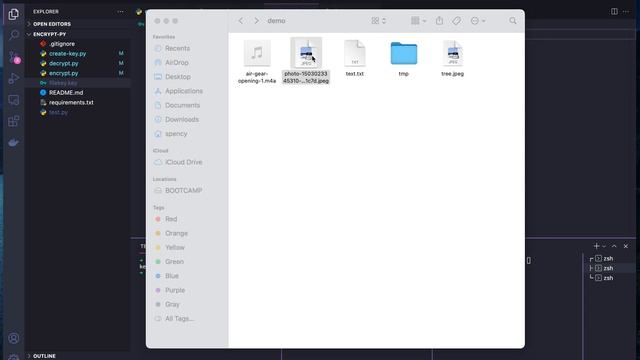The image size is (640, 360).
Task: Select the first zsh terminal
Action: (x=608, y=258)
